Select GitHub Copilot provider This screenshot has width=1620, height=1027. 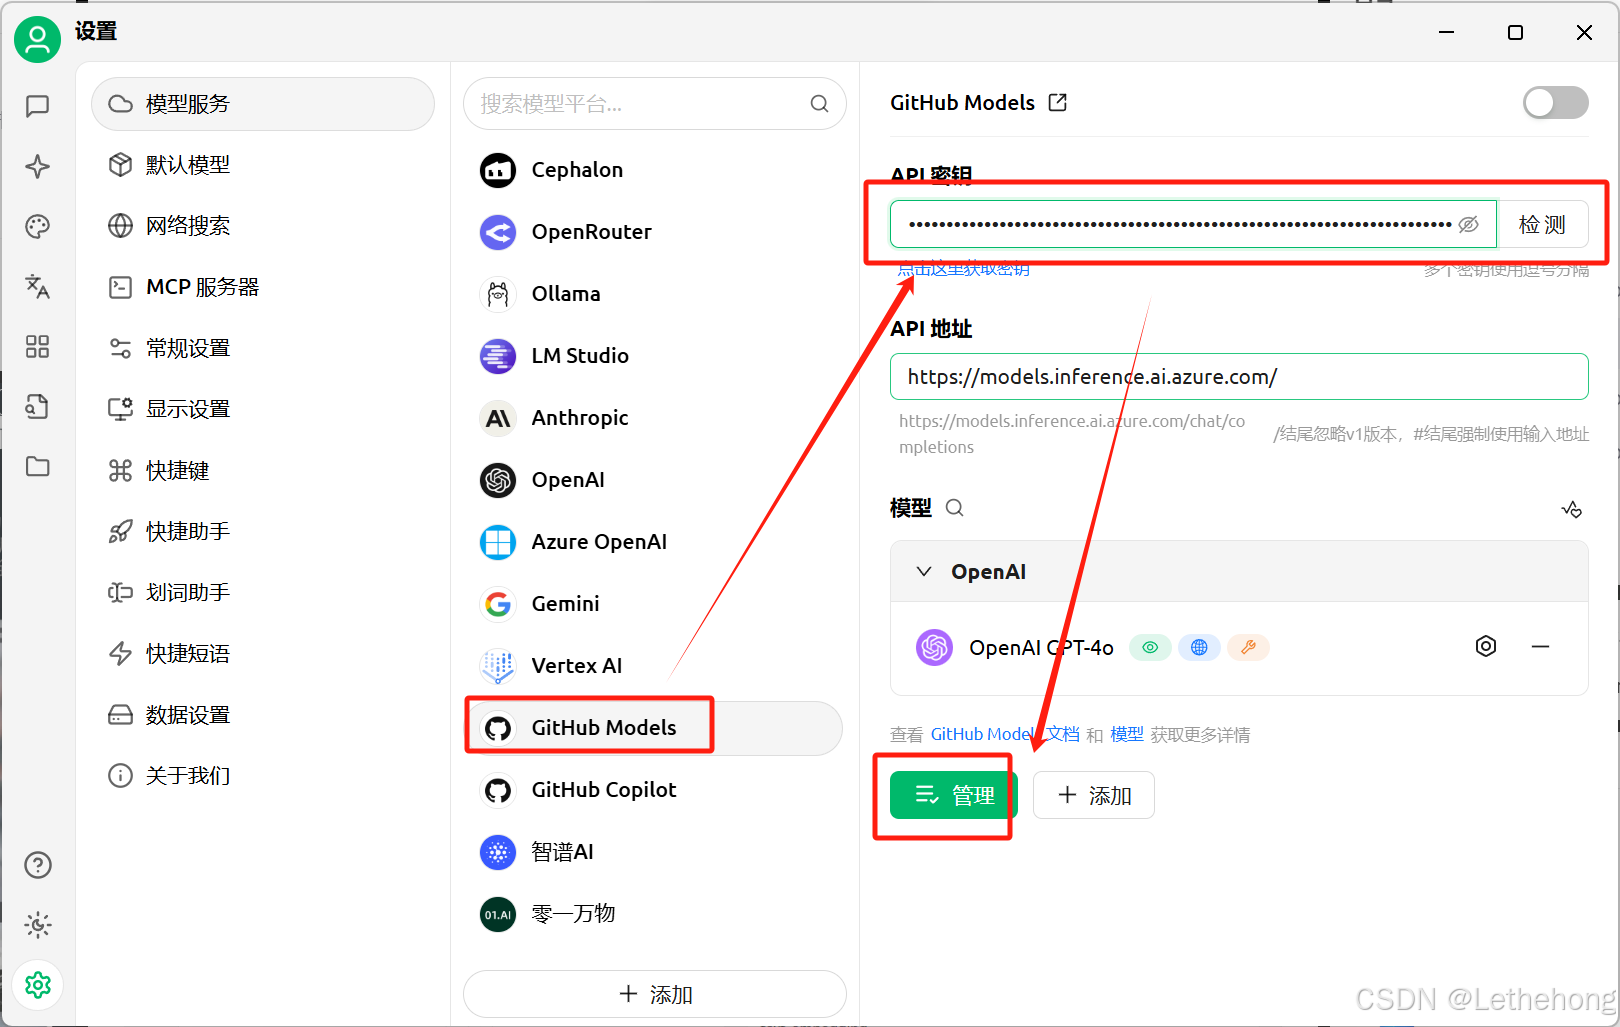click(x=655, y=790)
